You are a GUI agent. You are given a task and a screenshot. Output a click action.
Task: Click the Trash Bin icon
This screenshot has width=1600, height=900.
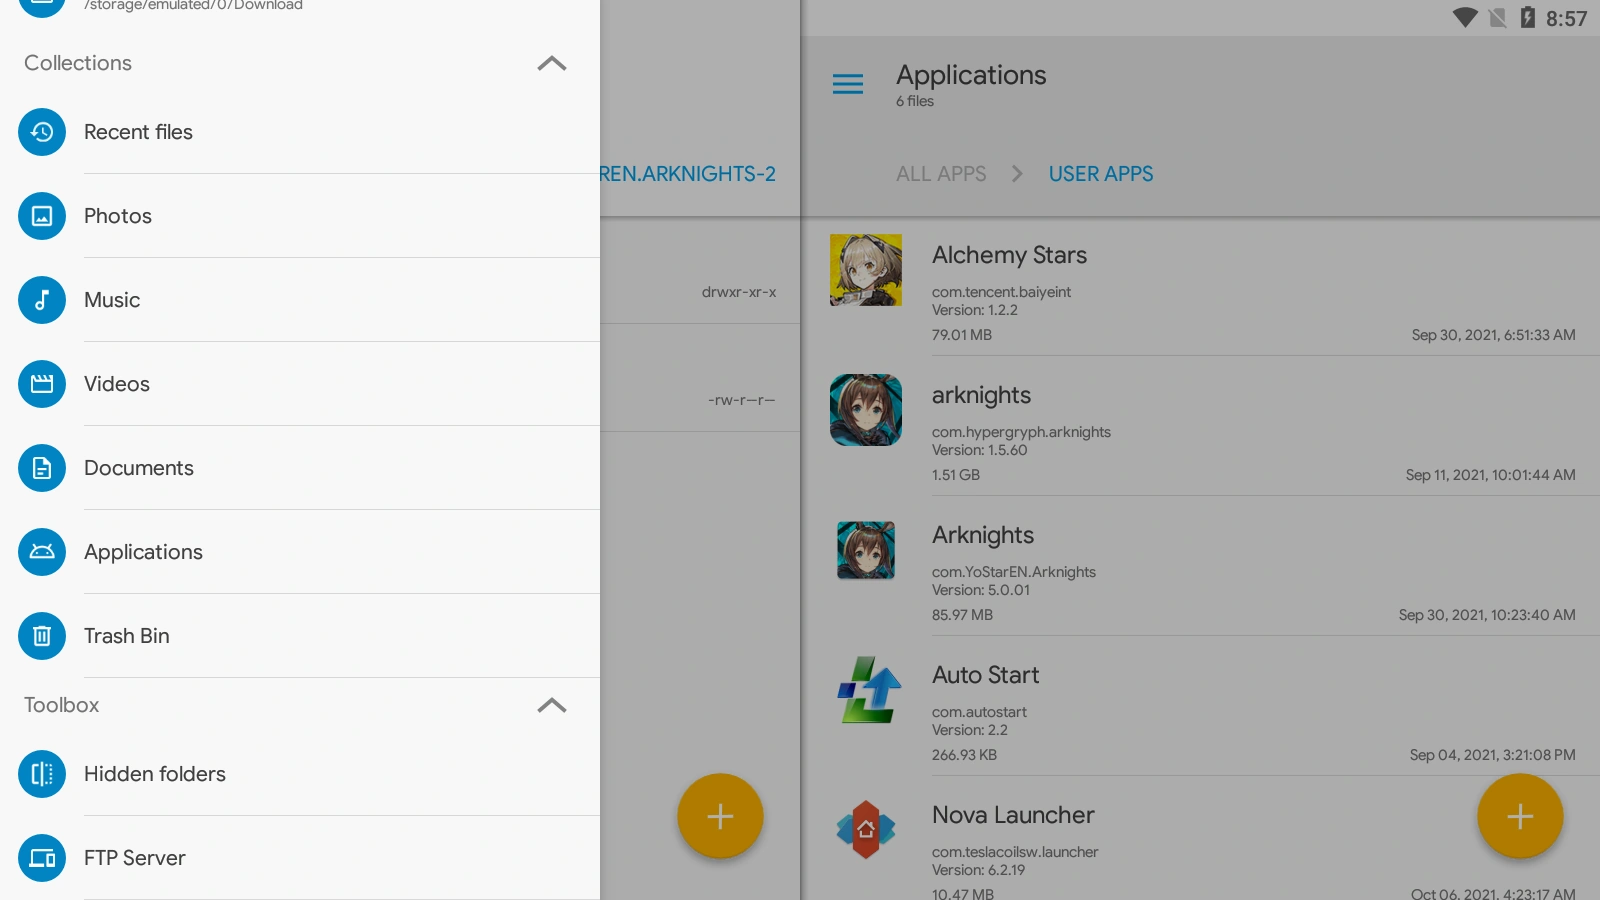pos(42,636)
